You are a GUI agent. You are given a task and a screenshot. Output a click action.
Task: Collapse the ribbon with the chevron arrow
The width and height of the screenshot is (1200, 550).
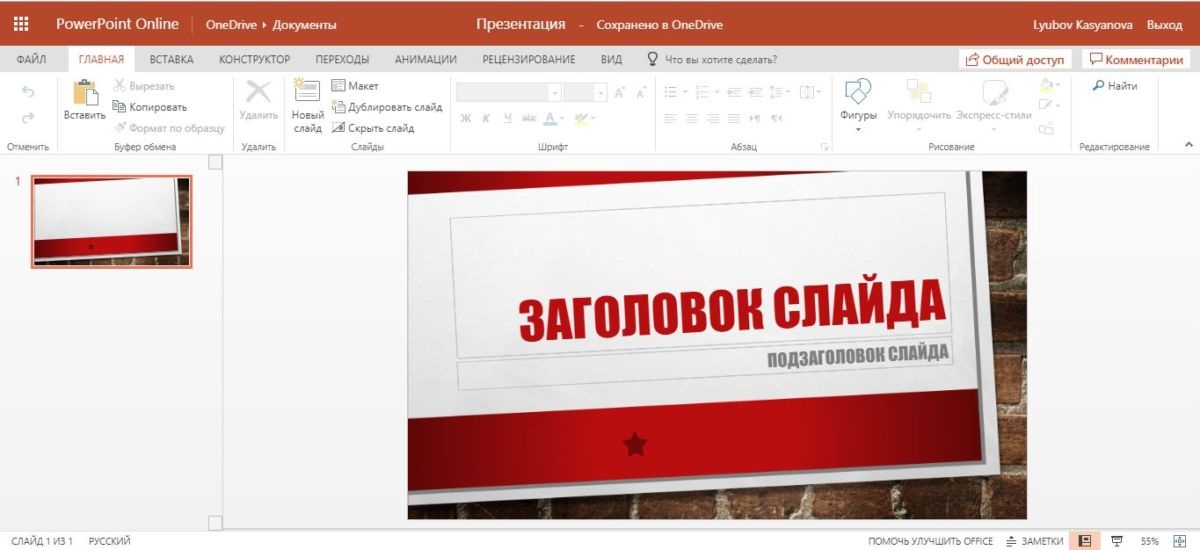pyautogui.click(x=1189, y=146)
